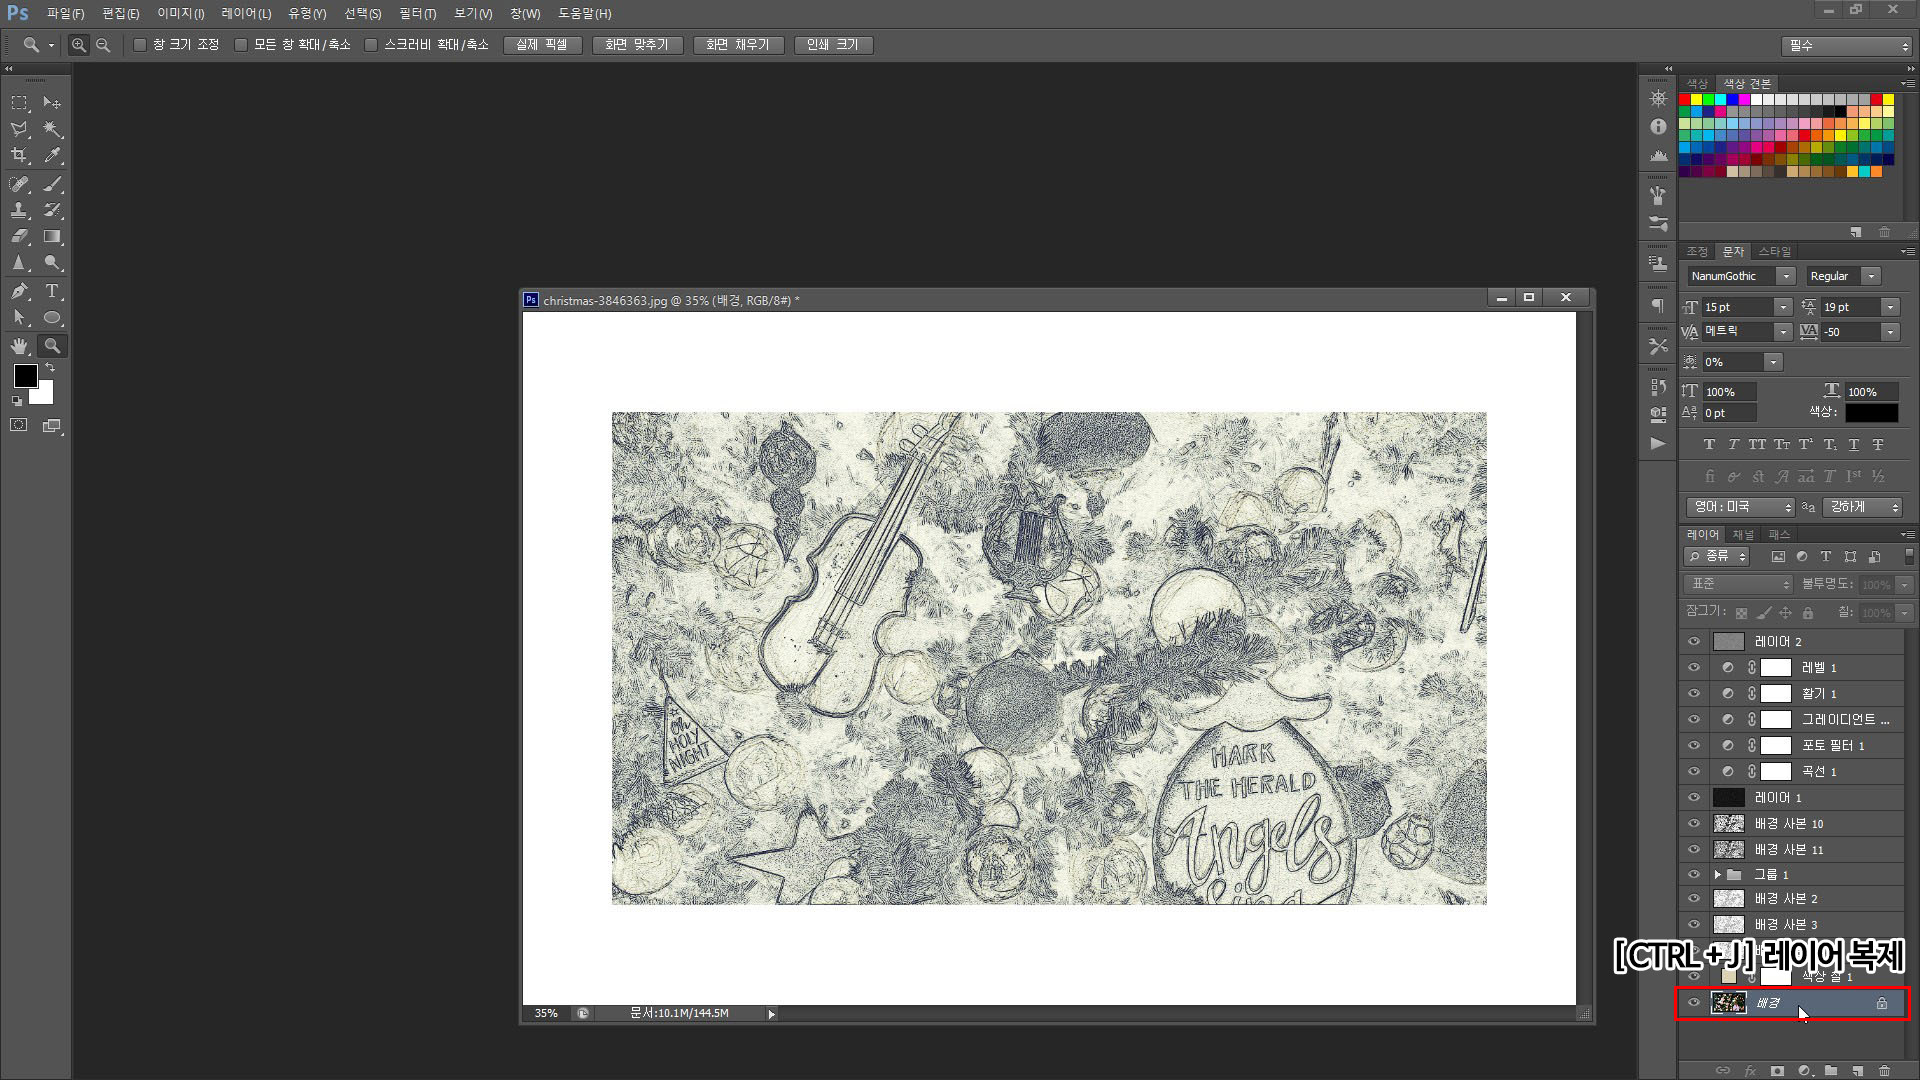The width and height of the screenshot is (1920, 1080).
Task: Open the 필수 workspace dropdown
Action: click(1846, 46)
